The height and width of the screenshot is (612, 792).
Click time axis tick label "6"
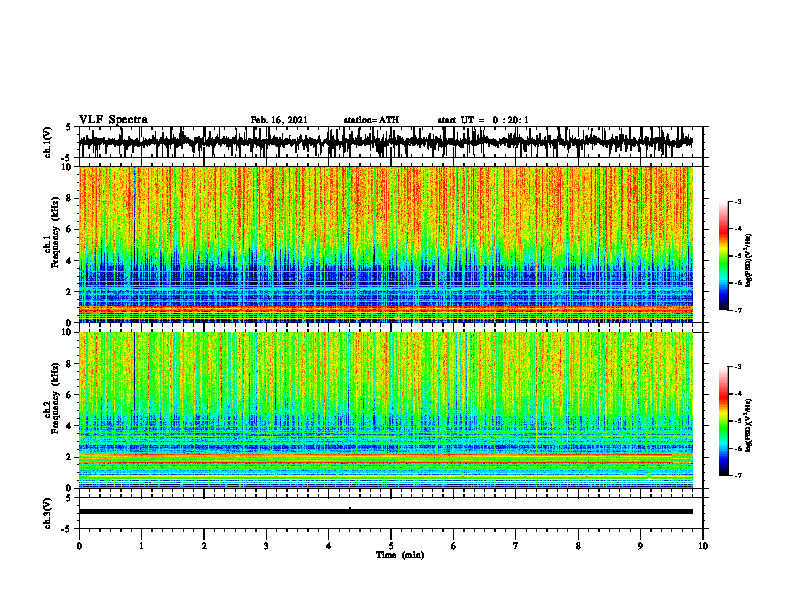454,546
